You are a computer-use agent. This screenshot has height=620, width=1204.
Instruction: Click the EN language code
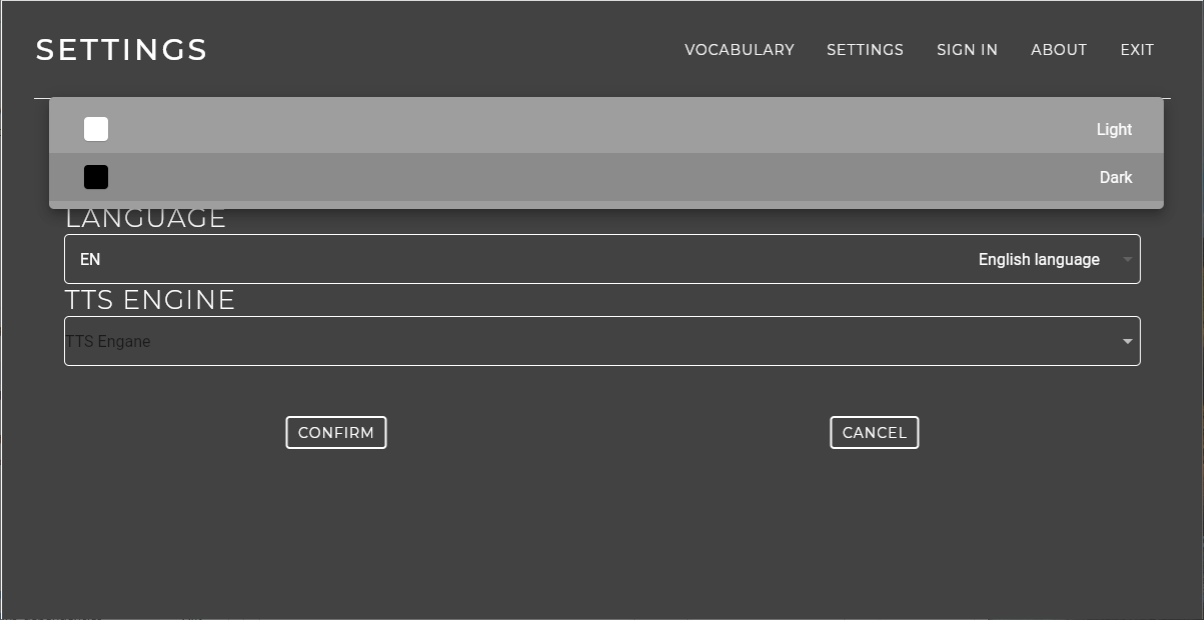(90, 259)
